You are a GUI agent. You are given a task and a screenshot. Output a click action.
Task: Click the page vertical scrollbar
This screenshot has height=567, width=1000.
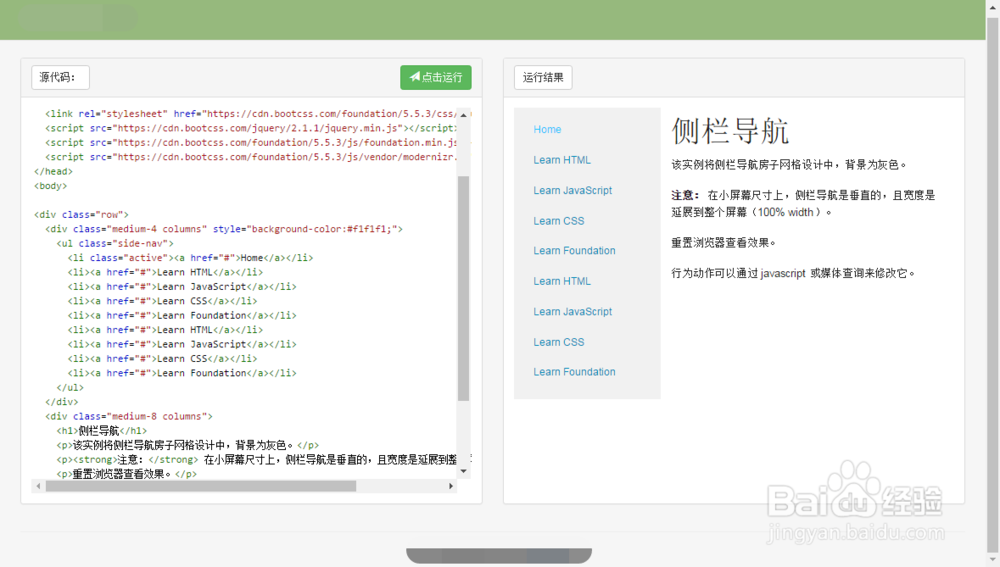(x=993, y=283)
